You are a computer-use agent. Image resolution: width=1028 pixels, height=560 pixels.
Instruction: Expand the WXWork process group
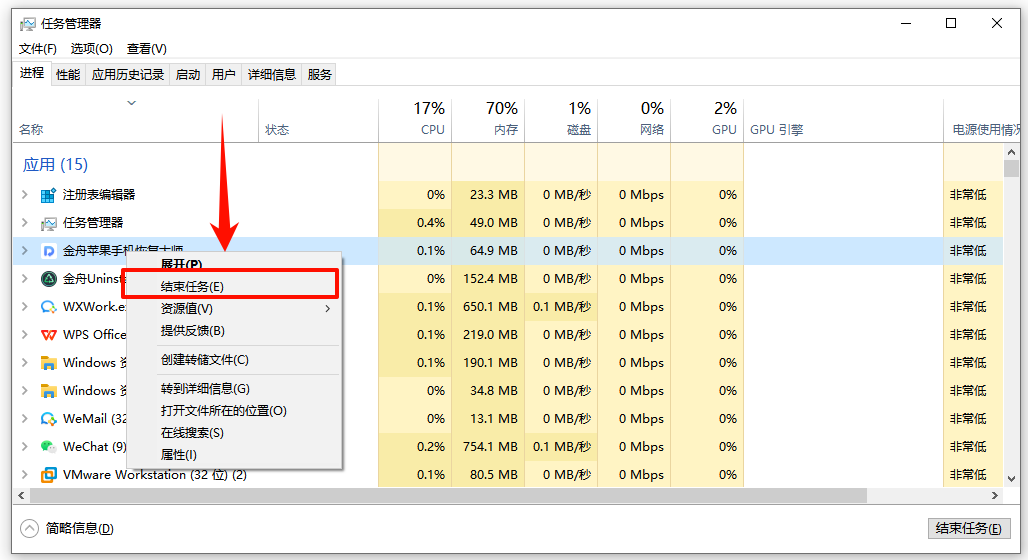24,307
